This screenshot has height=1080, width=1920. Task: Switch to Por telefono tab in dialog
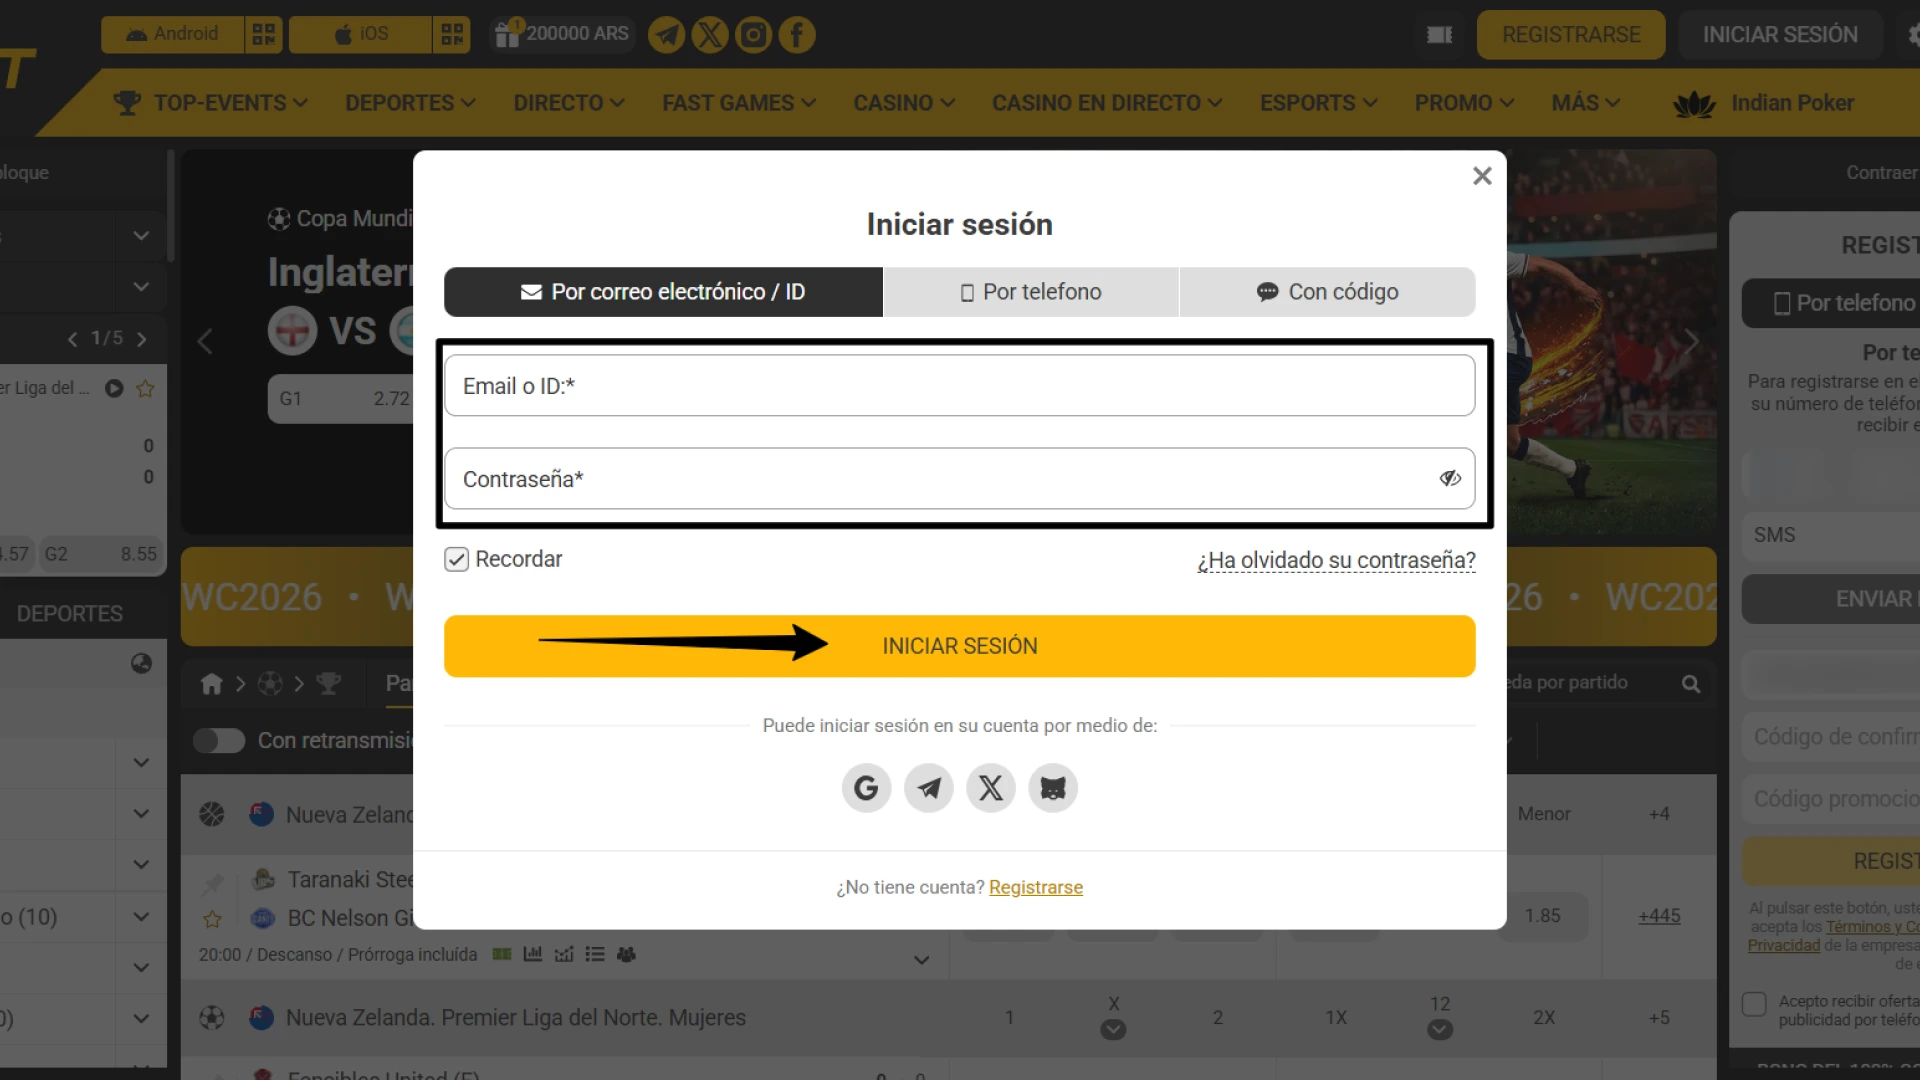pos(1031,292)
